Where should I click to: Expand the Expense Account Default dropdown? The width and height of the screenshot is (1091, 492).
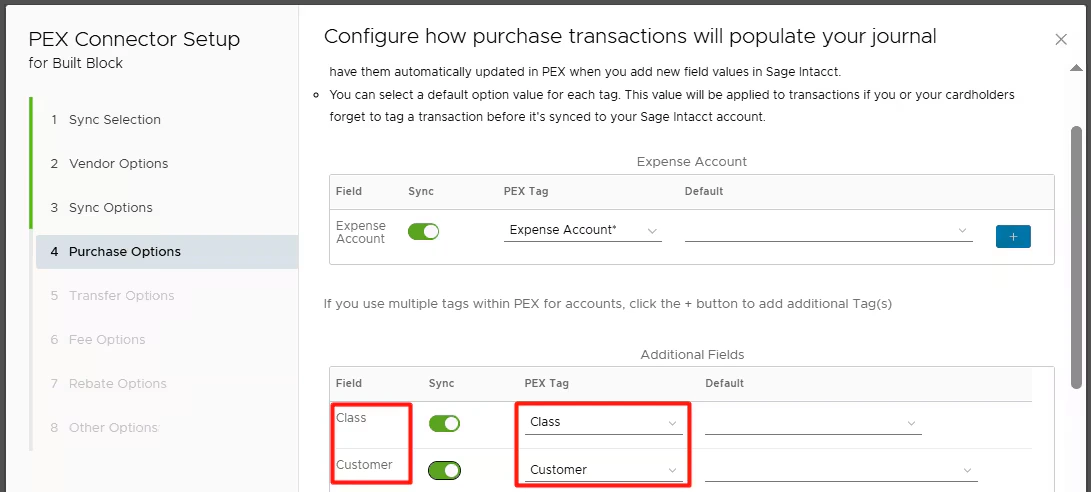[828, 230]
